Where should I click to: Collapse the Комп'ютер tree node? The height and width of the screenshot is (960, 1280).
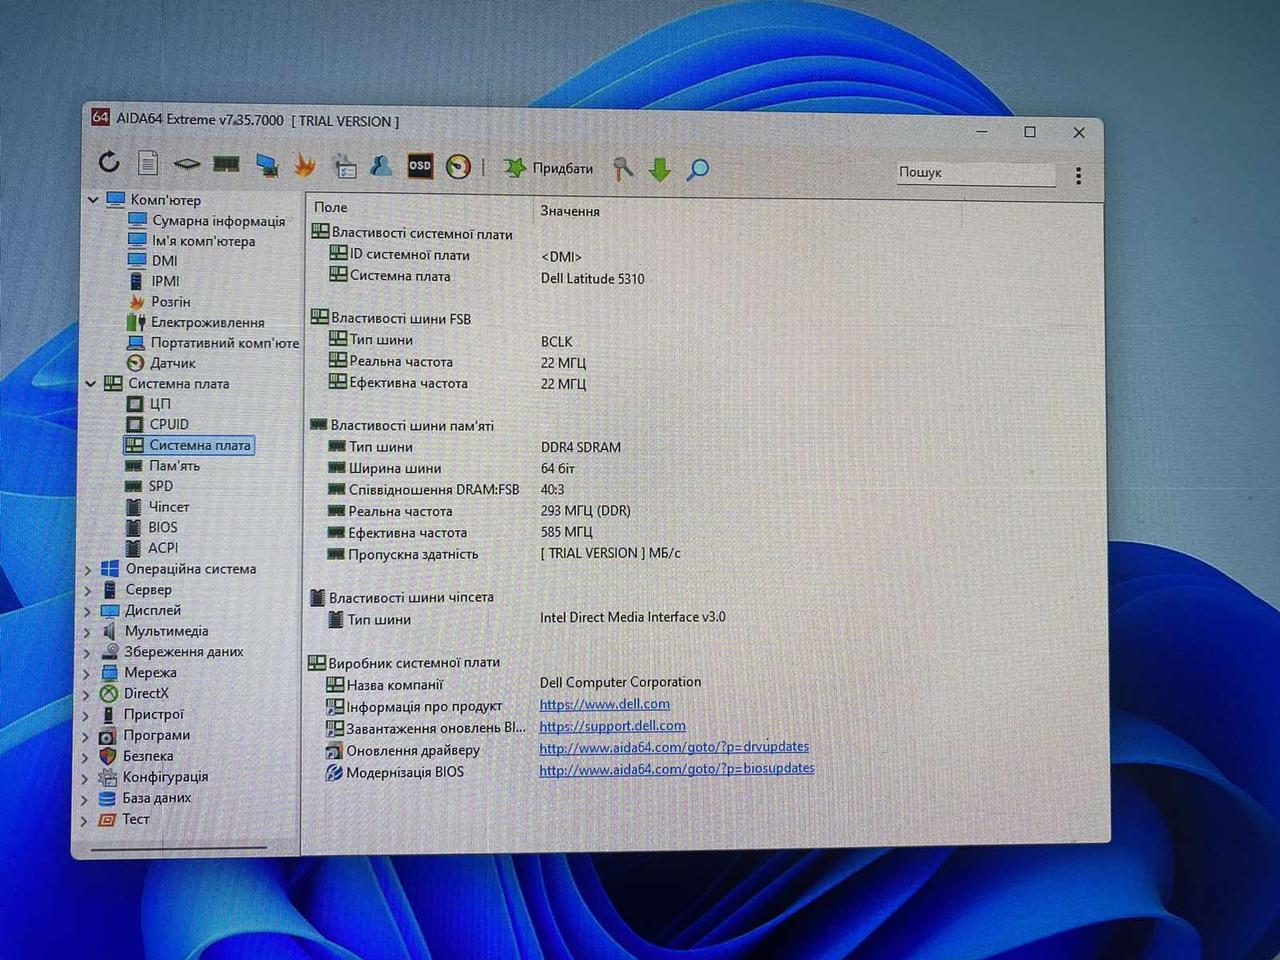93,200
